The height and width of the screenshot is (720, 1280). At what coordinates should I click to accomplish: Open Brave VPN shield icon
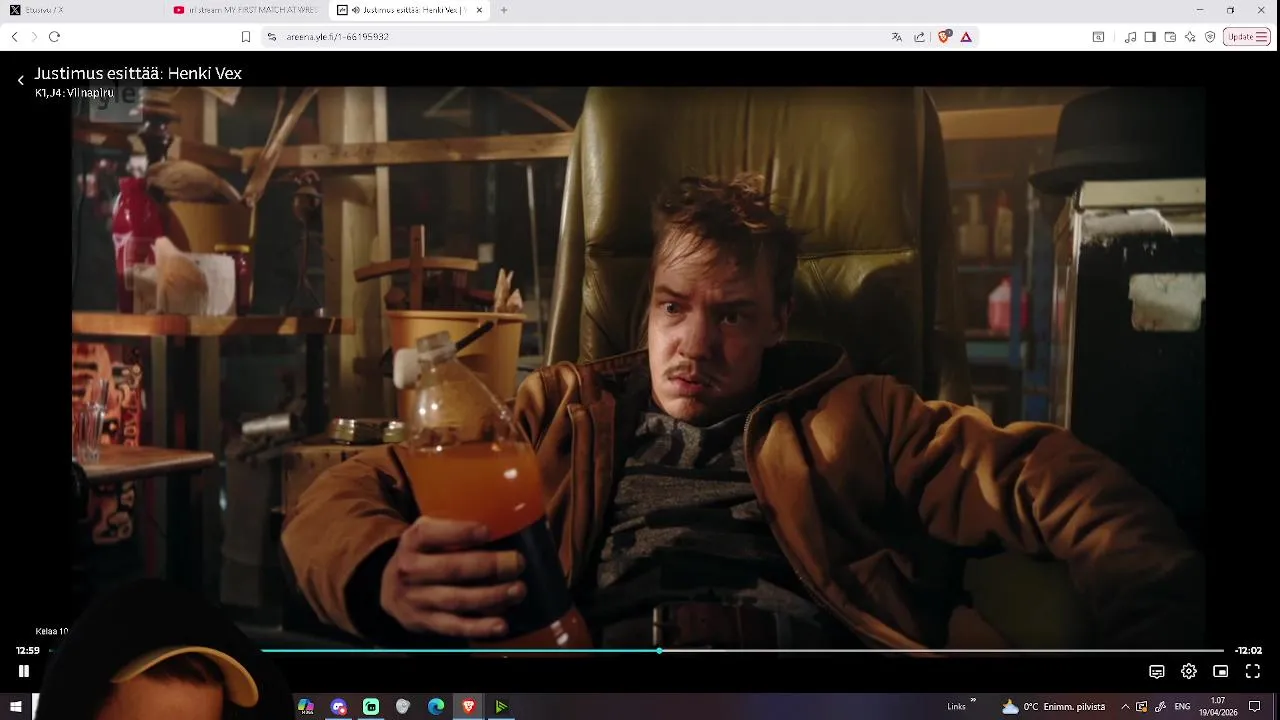(1210, 37)
